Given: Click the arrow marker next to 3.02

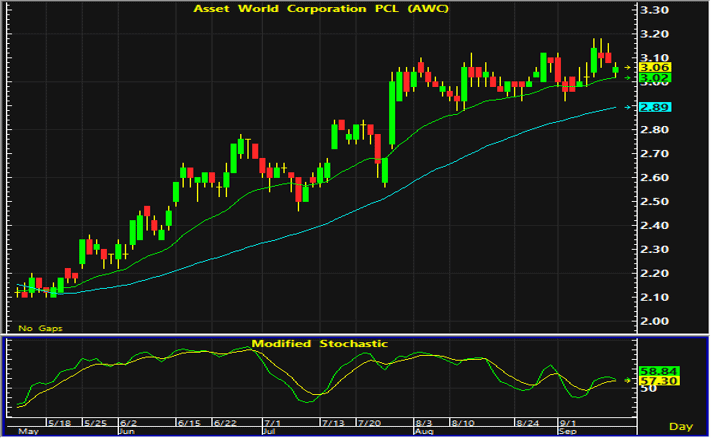Looking at the screenshot, I should tap(628, 78).
